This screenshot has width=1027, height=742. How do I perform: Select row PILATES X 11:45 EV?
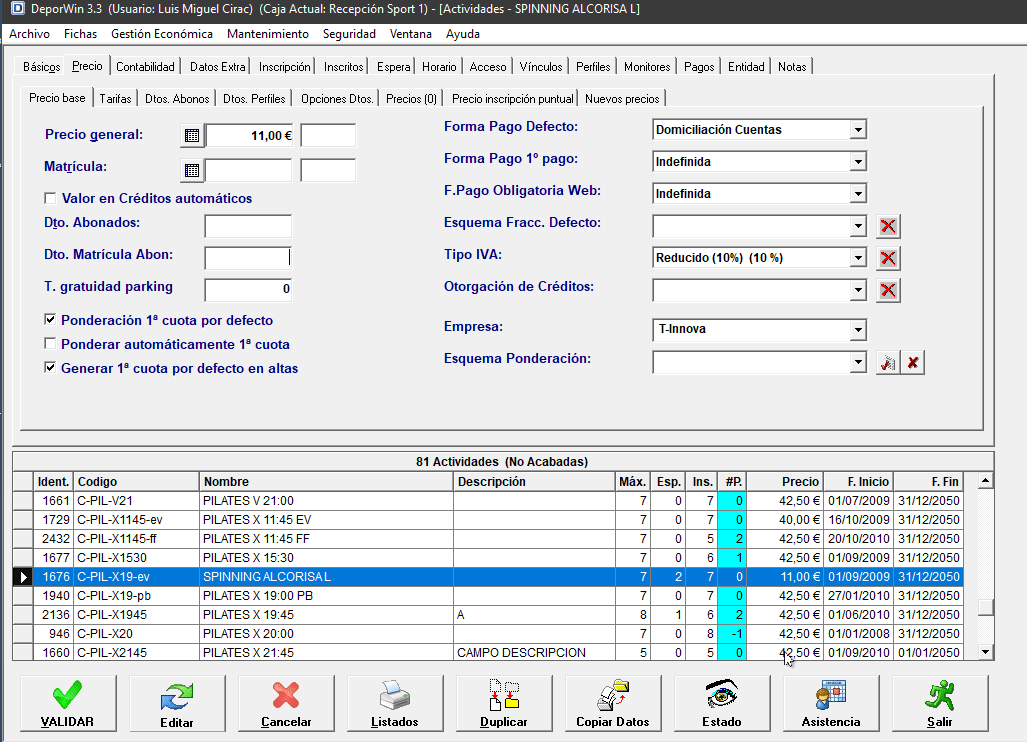tap(488, 520)
